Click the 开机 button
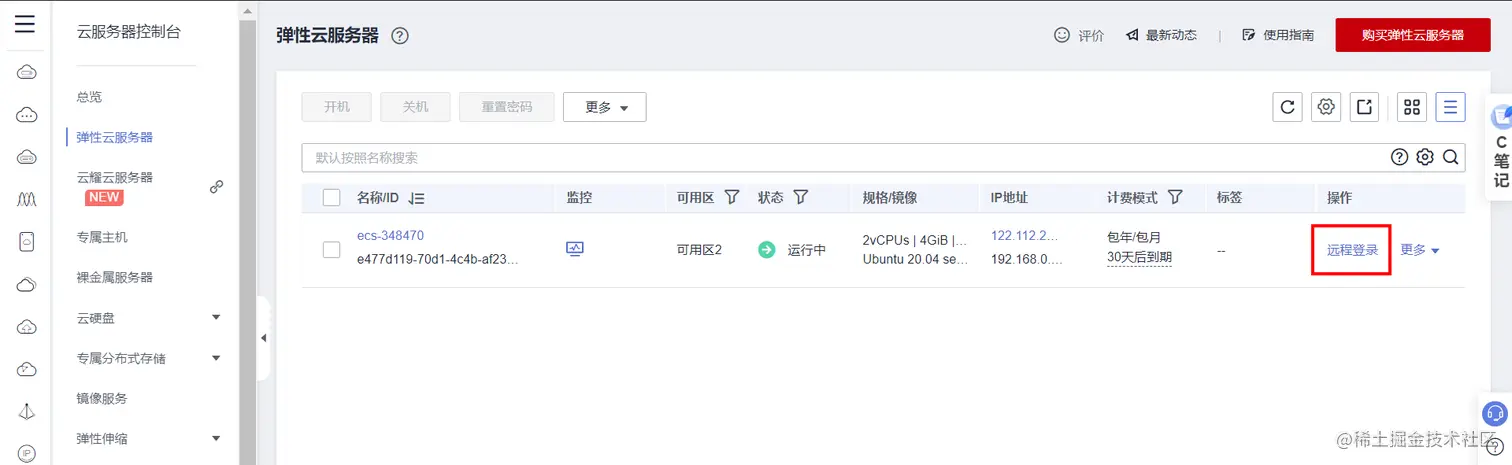1512x465 pixels. [x=337, y=107]
